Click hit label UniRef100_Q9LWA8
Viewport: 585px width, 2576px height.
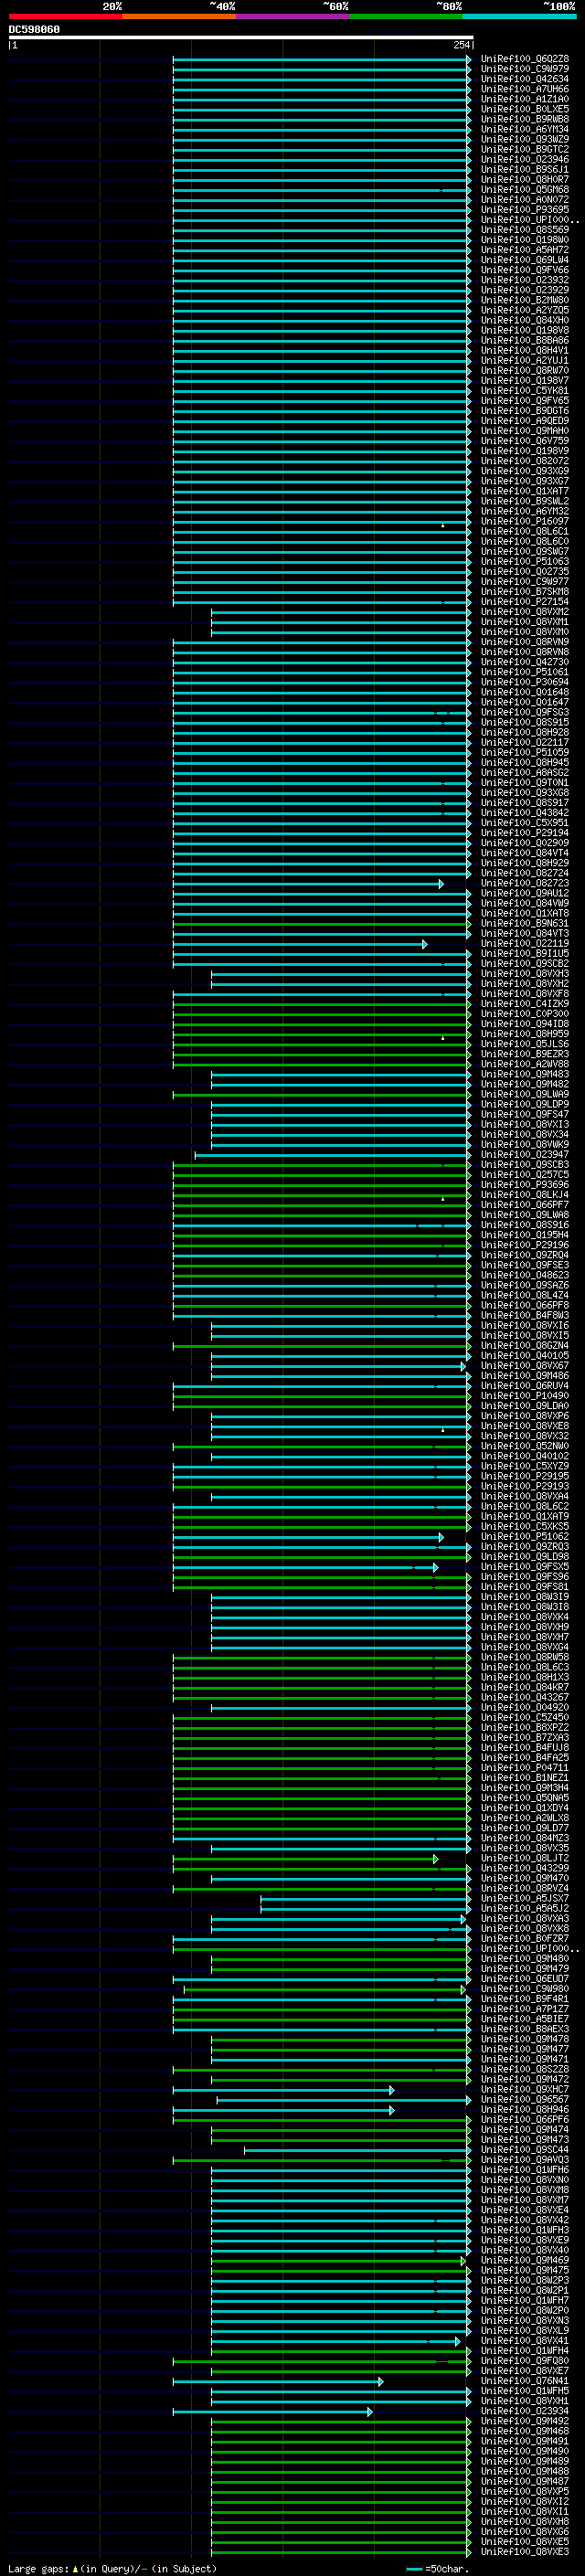525,1215
